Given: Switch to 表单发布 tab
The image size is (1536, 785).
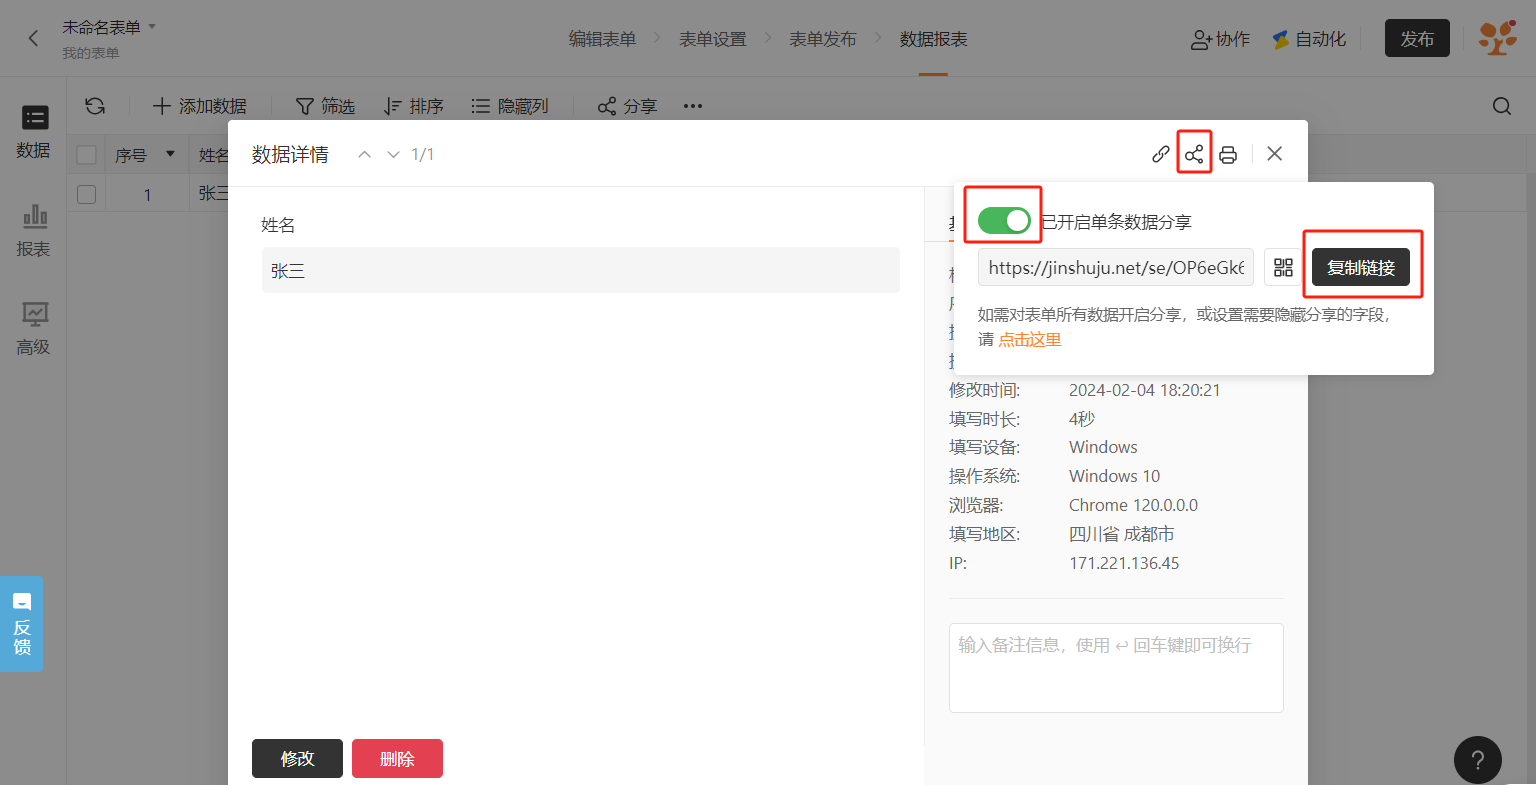Looking at the screenshot, I should pos(823,39).
